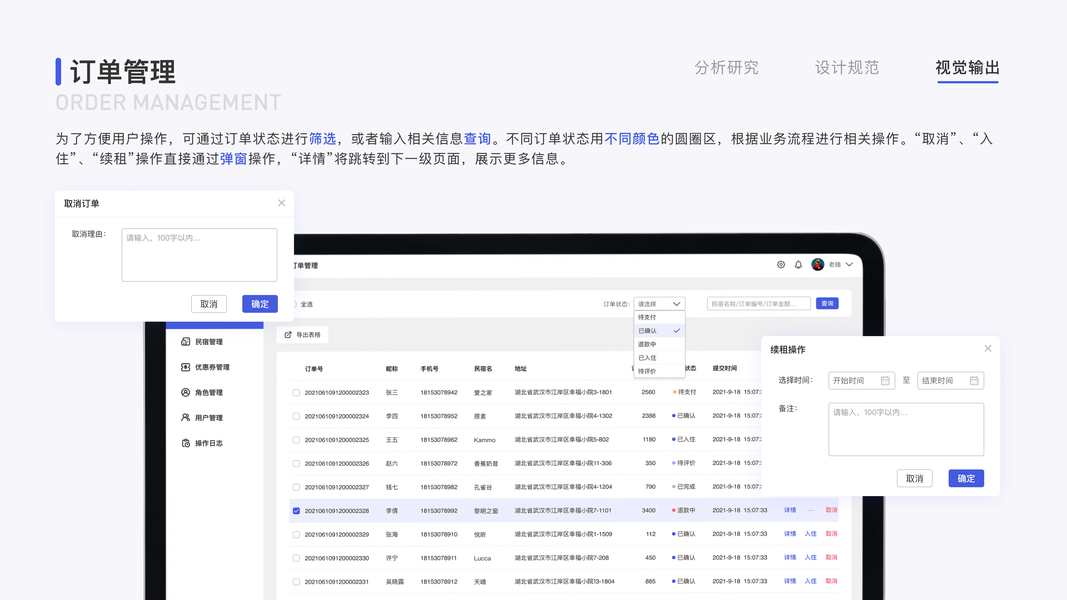Screen dimensions: 1067x600
Task: Click calendar icon in 结束时间 field
Action: click(974, 380)
